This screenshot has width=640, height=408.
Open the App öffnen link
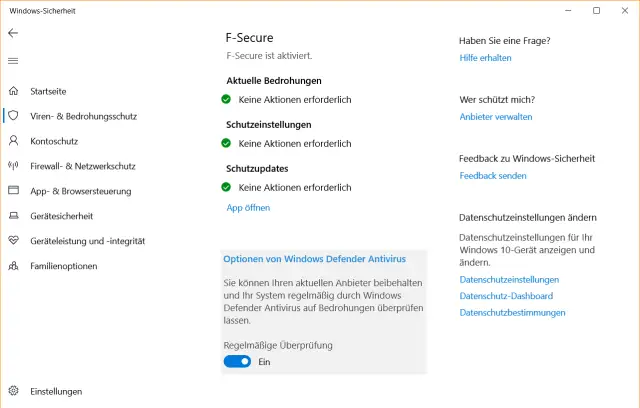pos(248,208)
